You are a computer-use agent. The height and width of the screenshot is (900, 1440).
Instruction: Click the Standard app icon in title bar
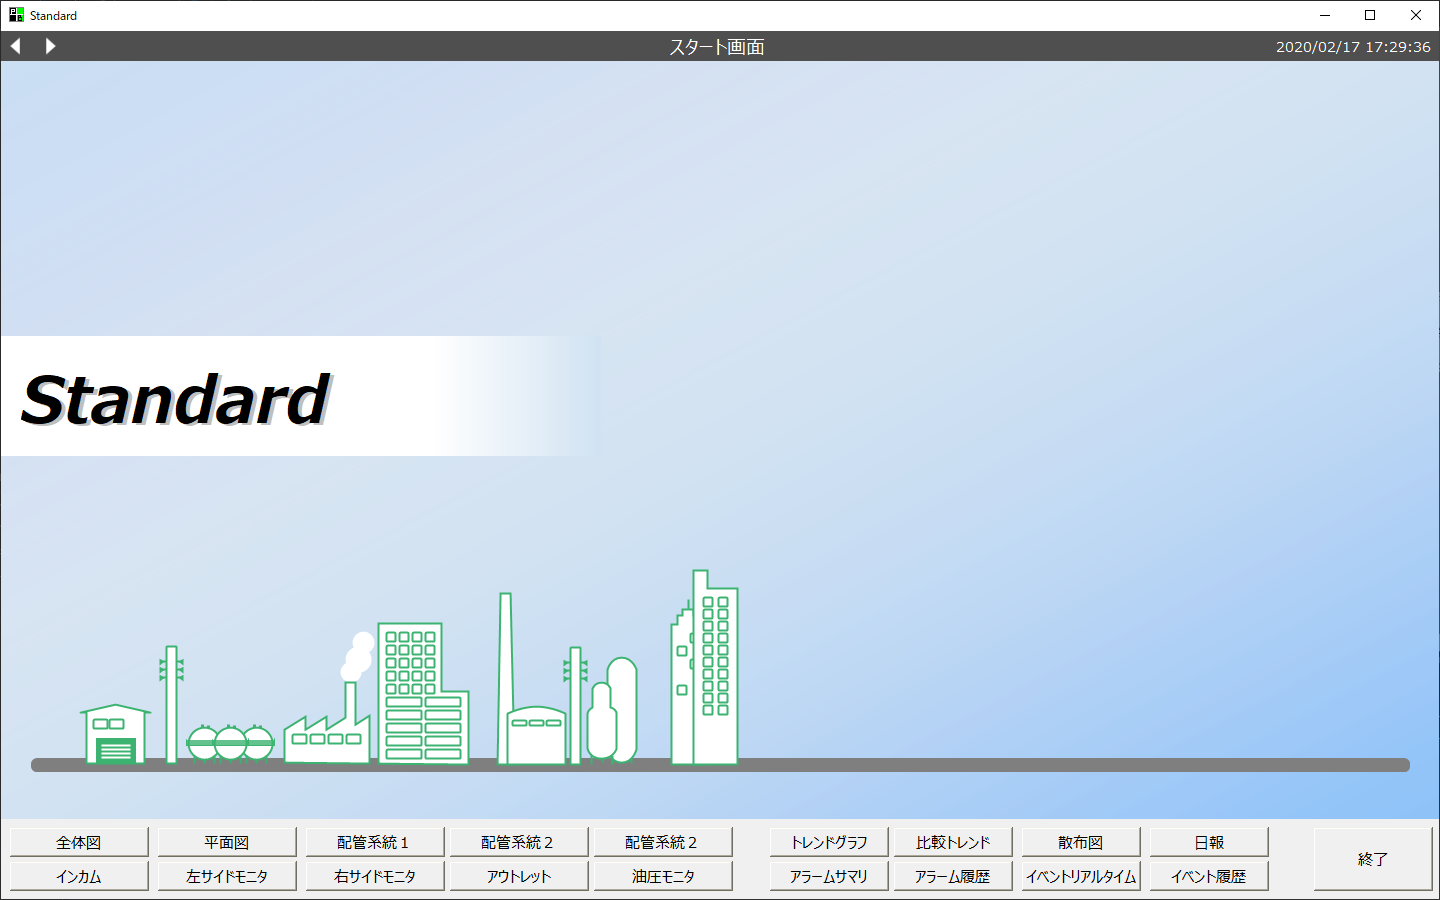coord(16,15)
